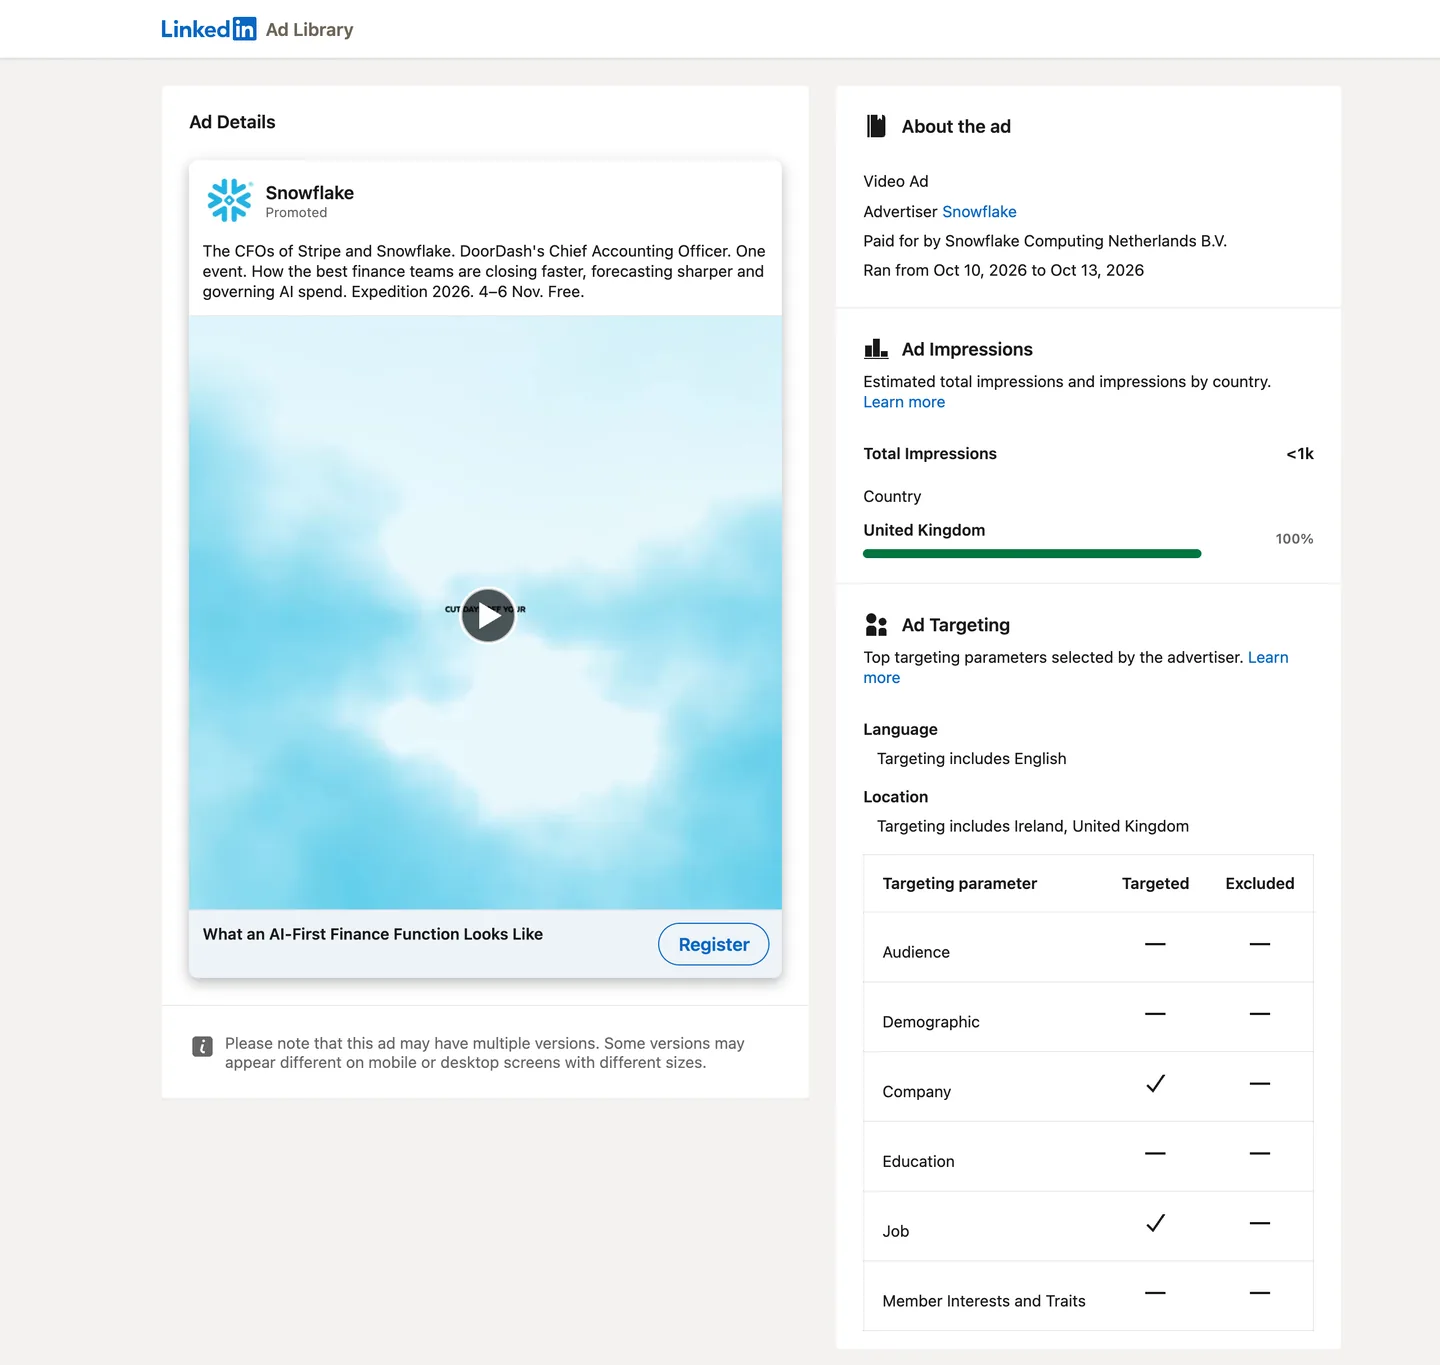Click the Register button
This screenshot has width=1440, height=1365.
click(x=714, y=944)
